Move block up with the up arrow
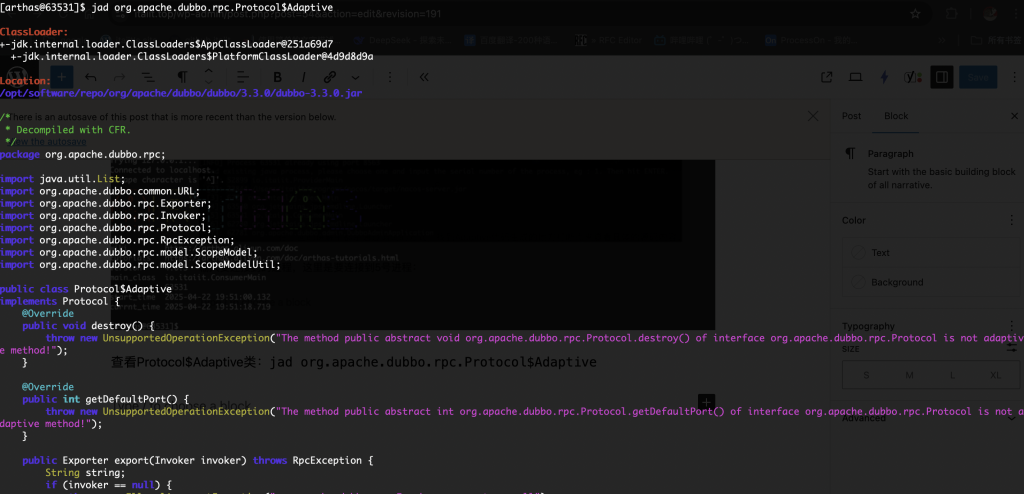The height and width of the screenshot is (494, 1024). [208, 71]
